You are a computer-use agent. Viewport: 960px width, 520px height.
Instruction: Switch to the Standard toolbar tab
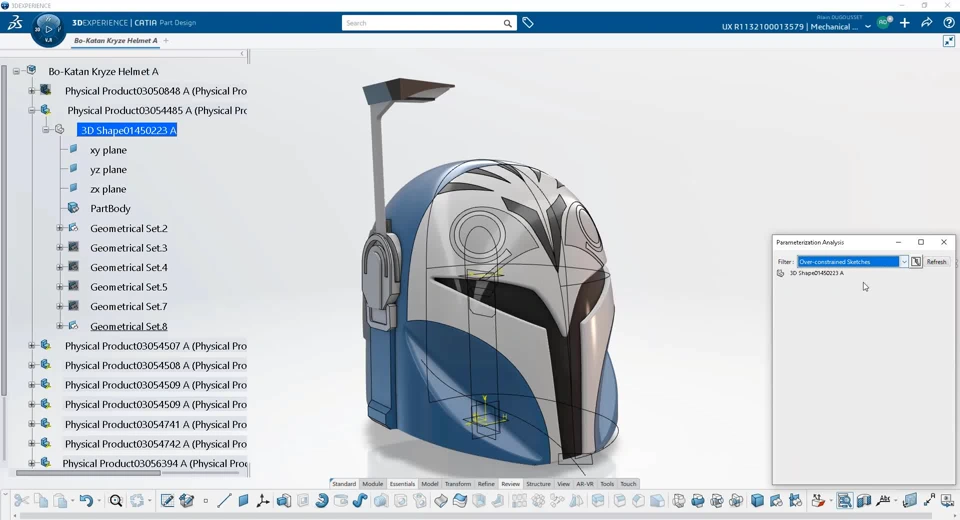pos(343,484)
